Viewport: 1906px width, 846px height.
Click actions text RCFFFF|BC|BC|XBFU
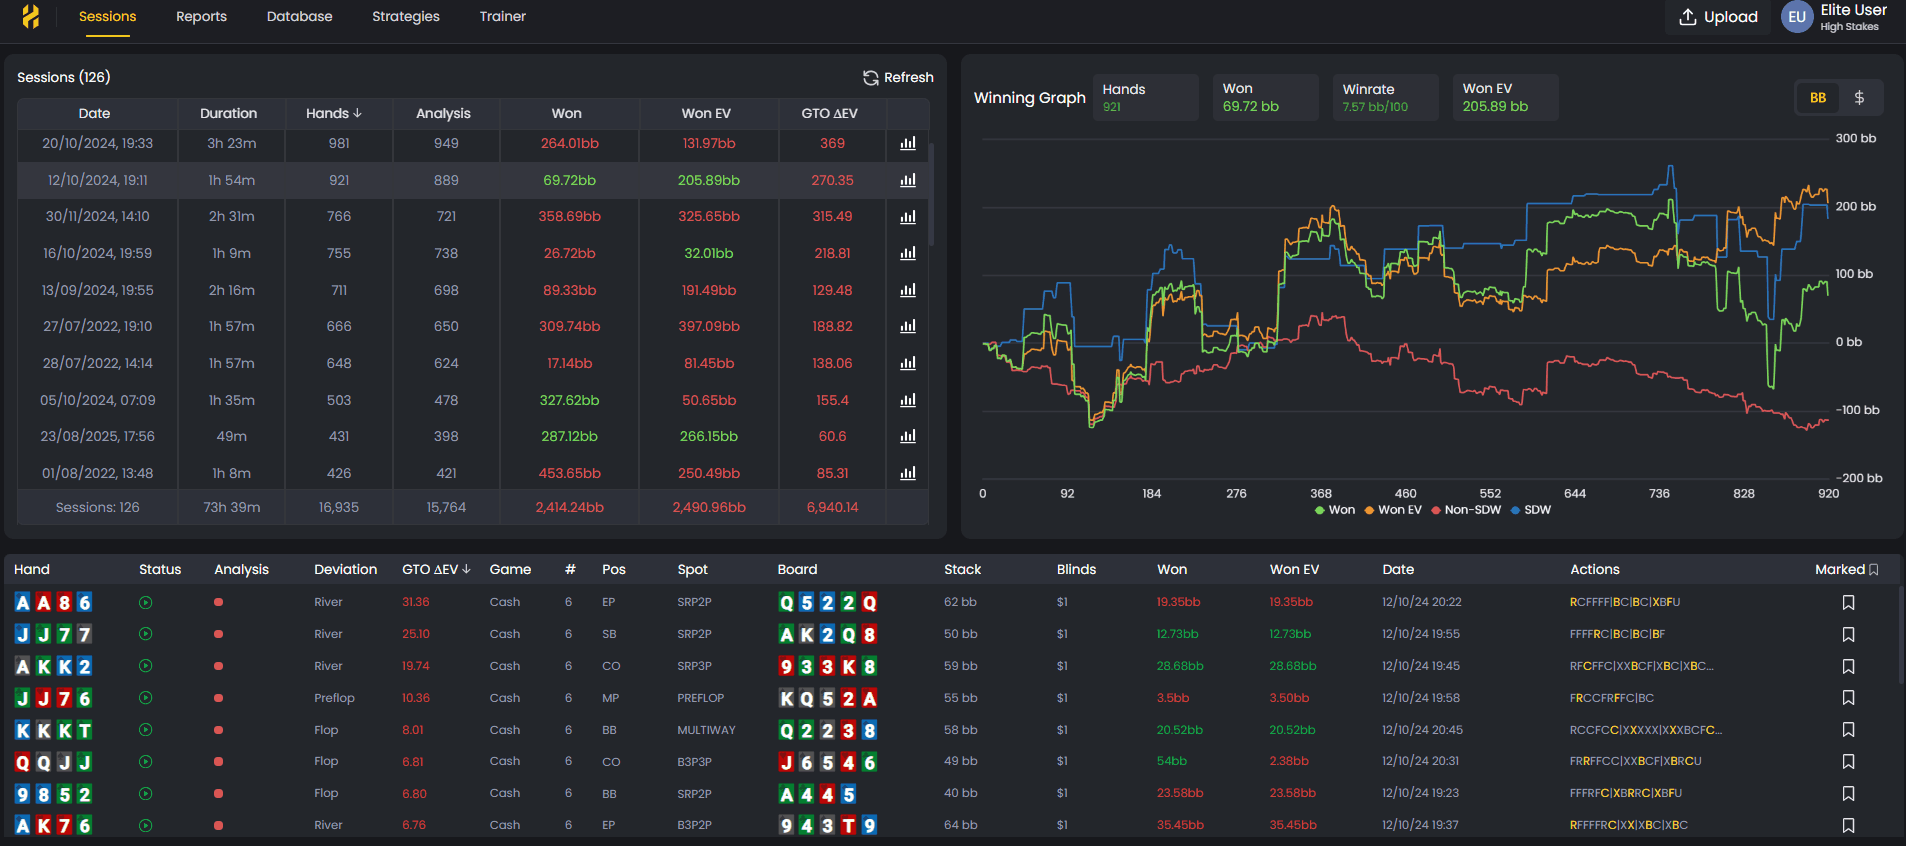[x=1625, y=602]
